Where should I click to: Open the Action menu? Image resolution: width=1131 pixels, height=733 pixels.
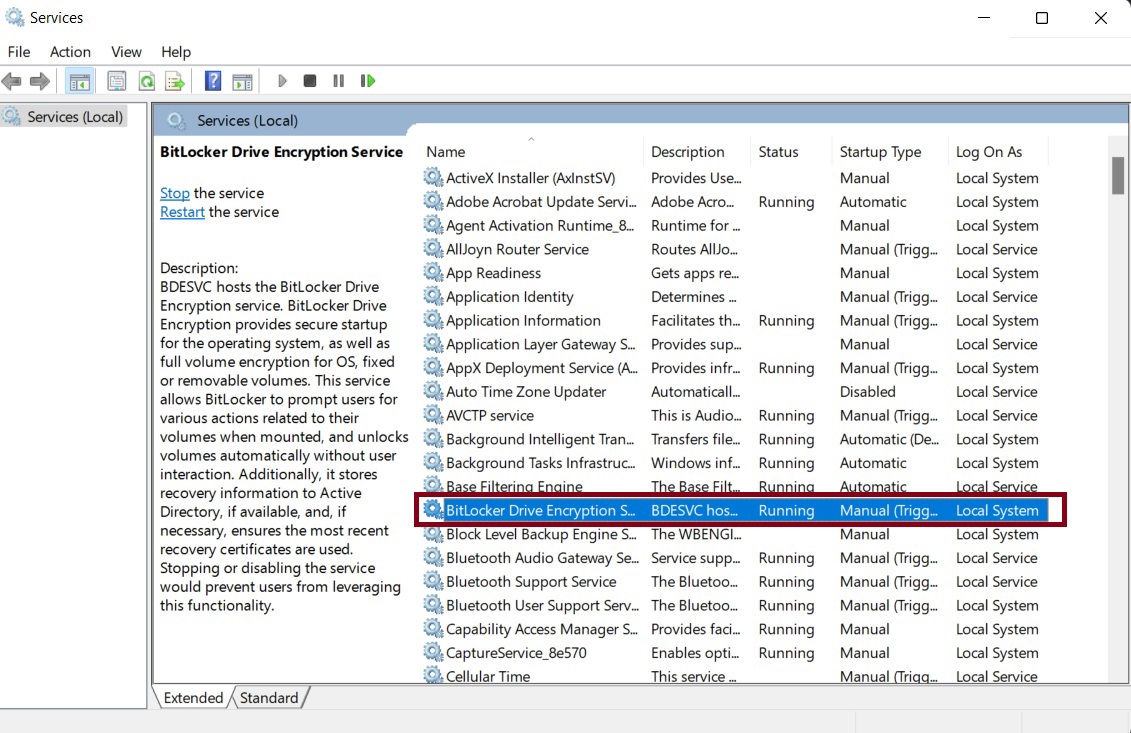[x=70, y=52]
